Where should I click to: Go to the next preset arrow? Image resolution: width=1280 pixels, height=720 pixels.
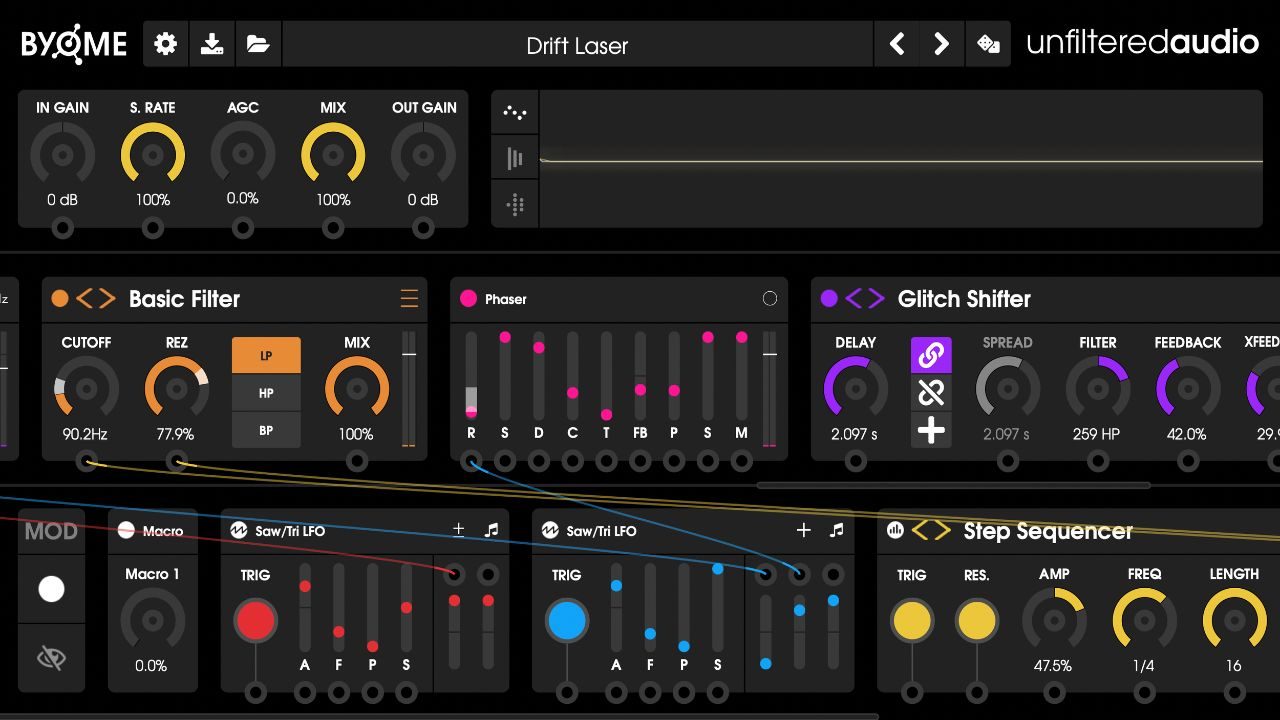(x=942, y=44)
